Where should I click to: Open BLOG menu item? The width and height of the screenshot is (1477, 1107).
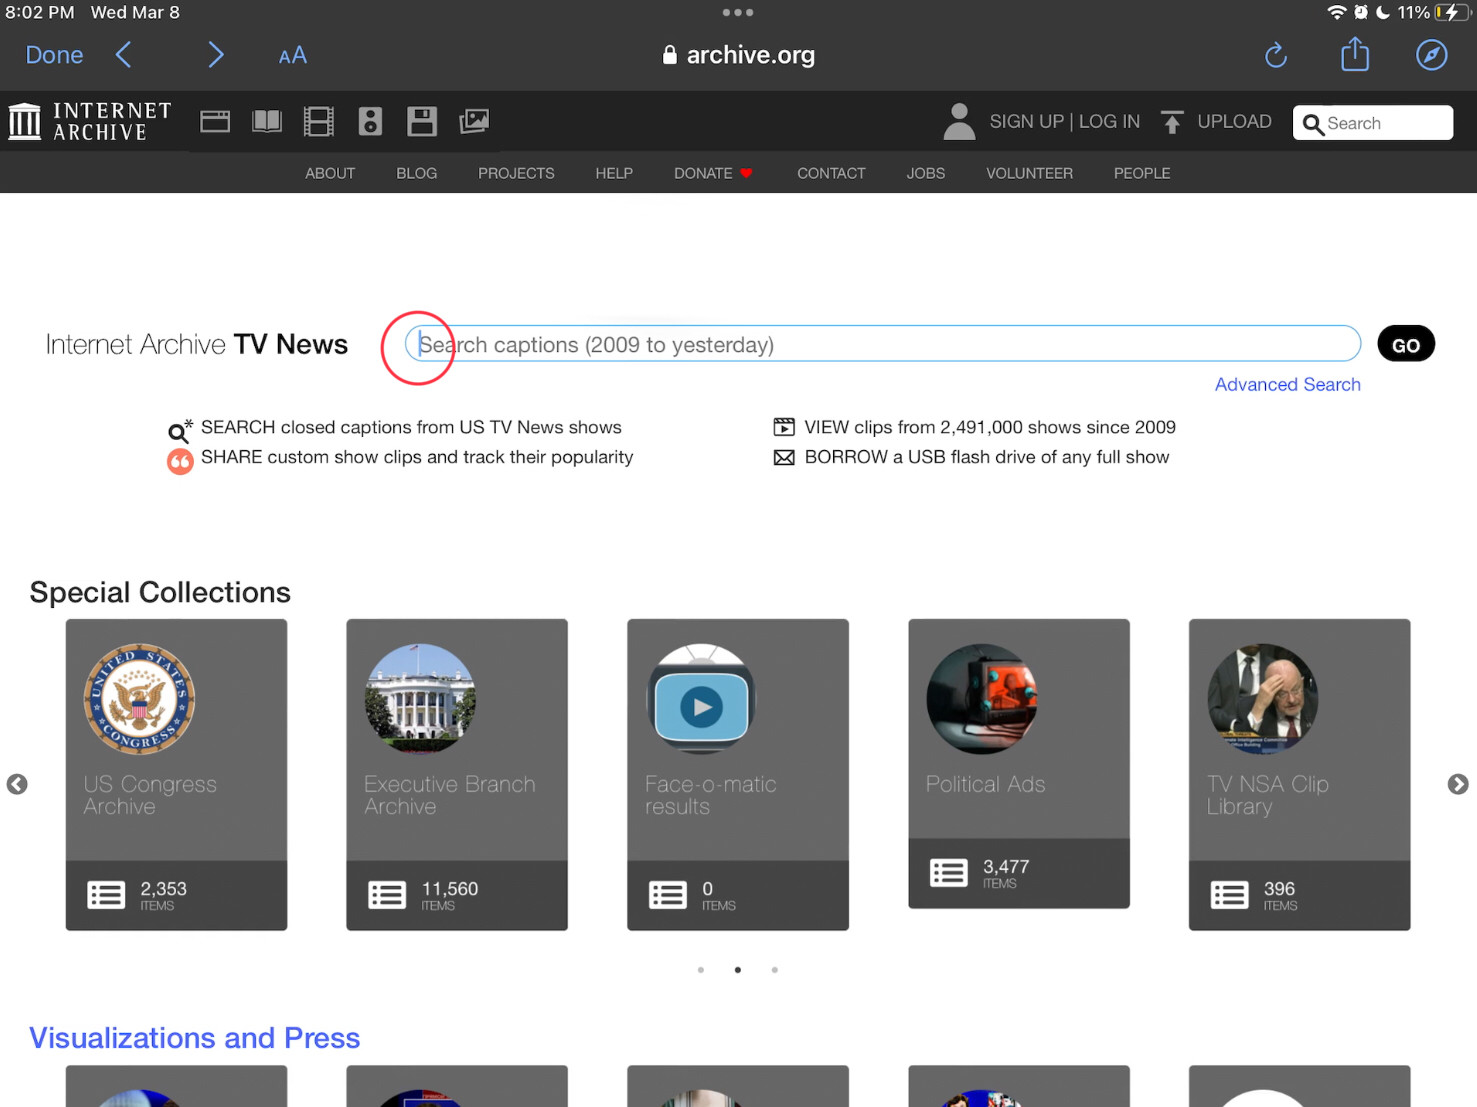click(416, 173)
